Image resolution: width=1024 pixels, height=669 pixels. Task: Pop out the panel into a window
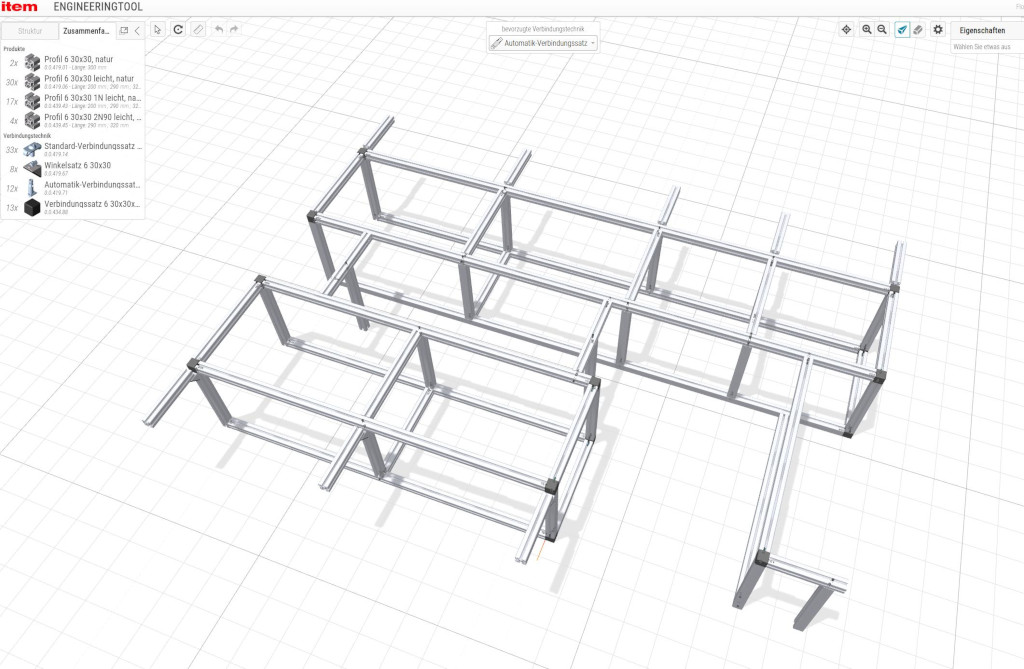pyautogui.click(x=124, y=31)
